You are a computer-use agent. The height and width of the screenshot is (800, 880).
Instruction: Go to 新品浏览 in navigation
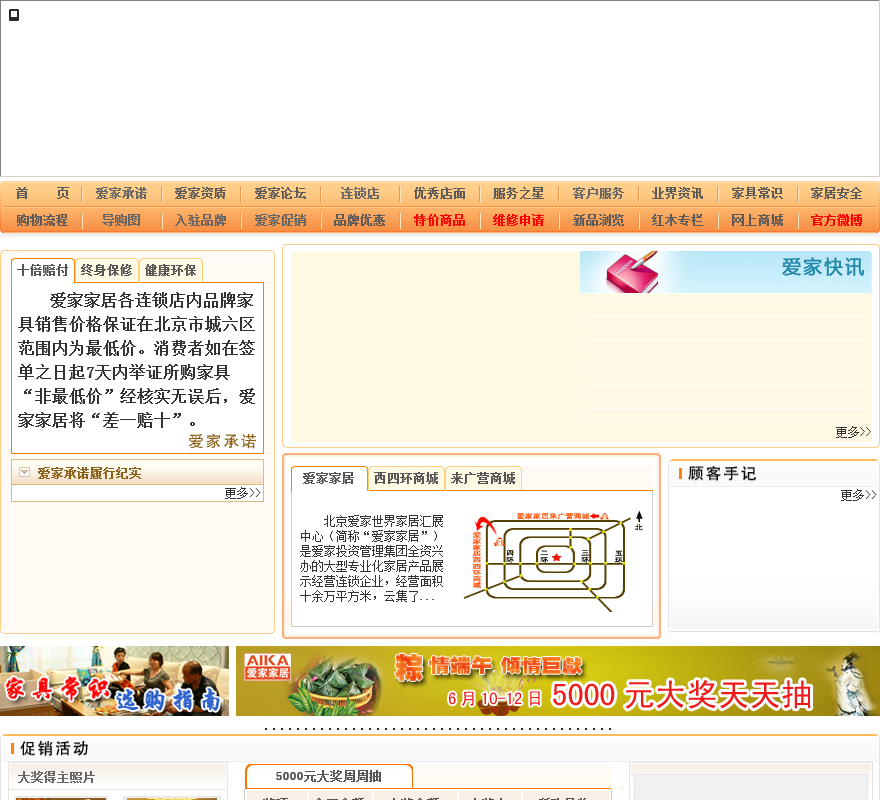pyautogui.click(x=598, y=220)
